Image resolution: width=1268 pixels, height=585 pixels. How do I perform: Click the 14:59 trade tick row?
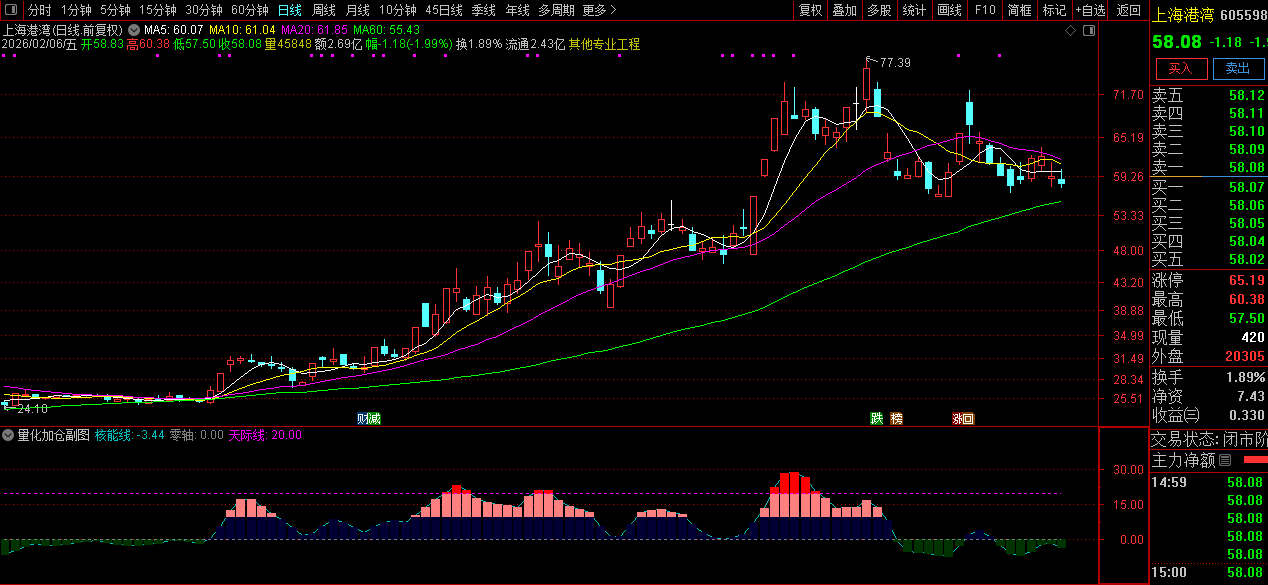click(1209, 482)
